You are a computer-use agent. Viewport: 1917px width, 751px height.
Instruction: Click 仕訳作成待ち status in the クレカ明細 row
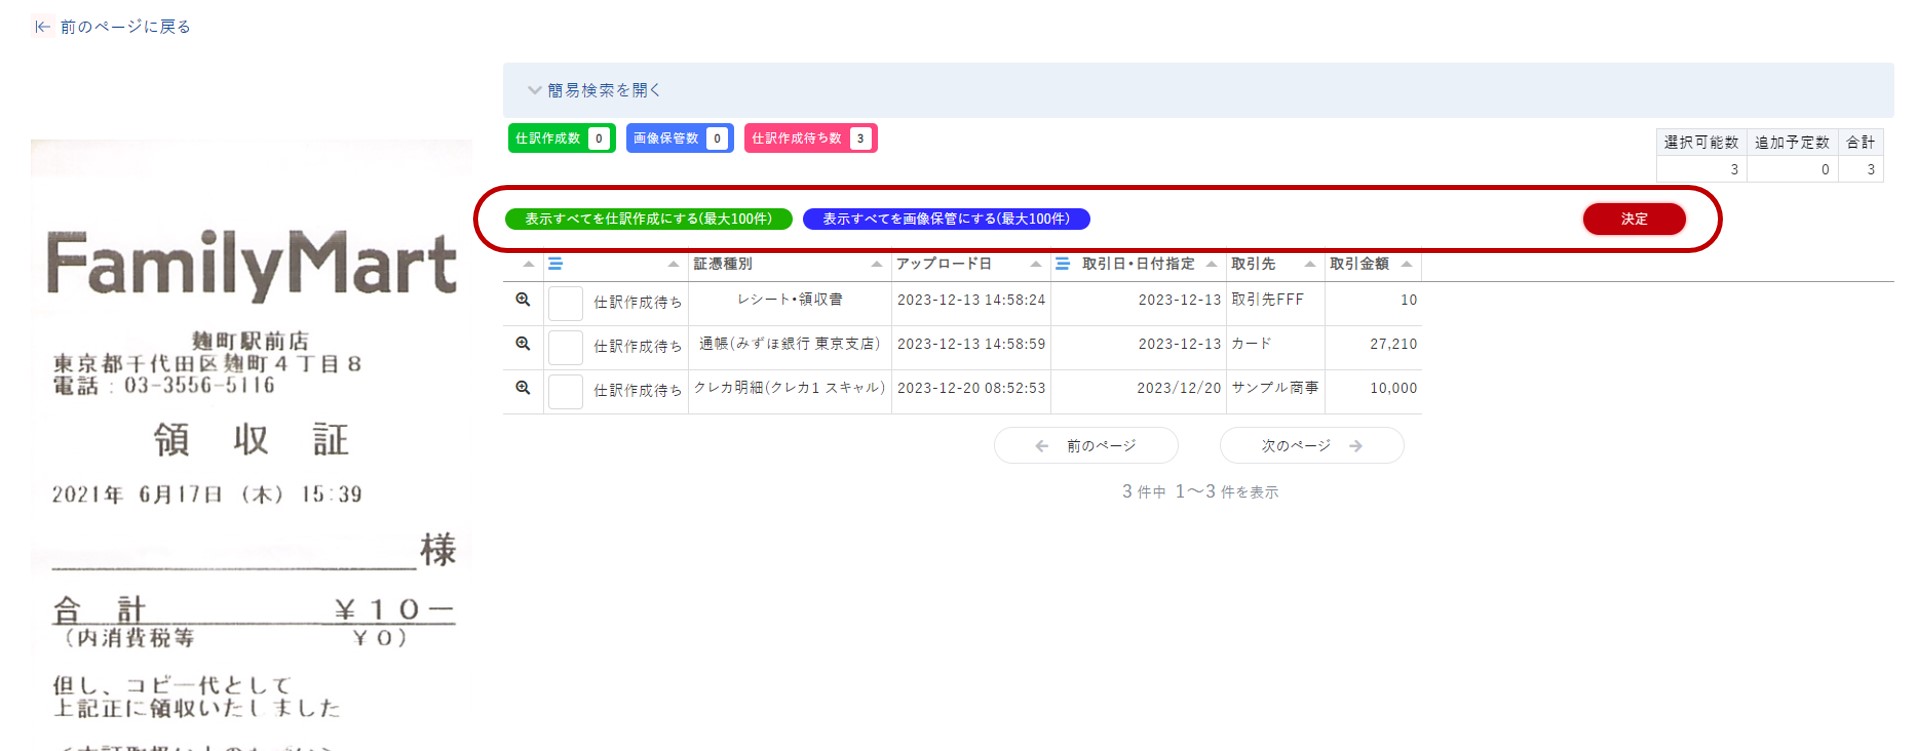638,390
